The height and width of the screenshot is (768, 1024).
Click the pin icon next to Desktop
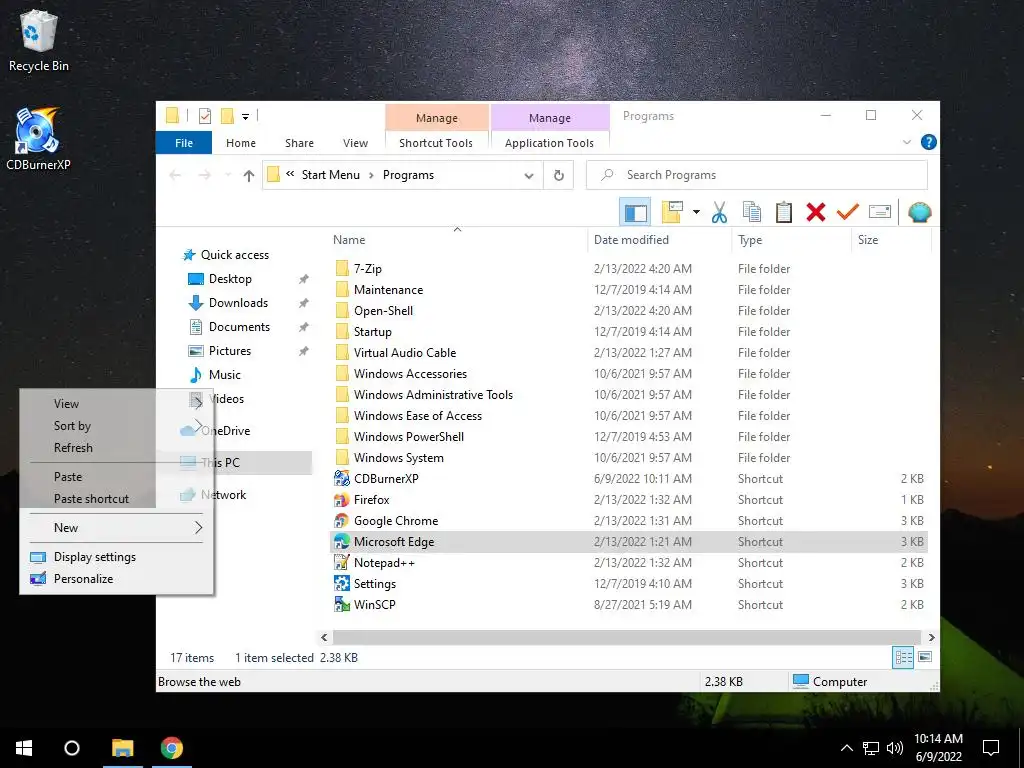(x=303, y=279)
